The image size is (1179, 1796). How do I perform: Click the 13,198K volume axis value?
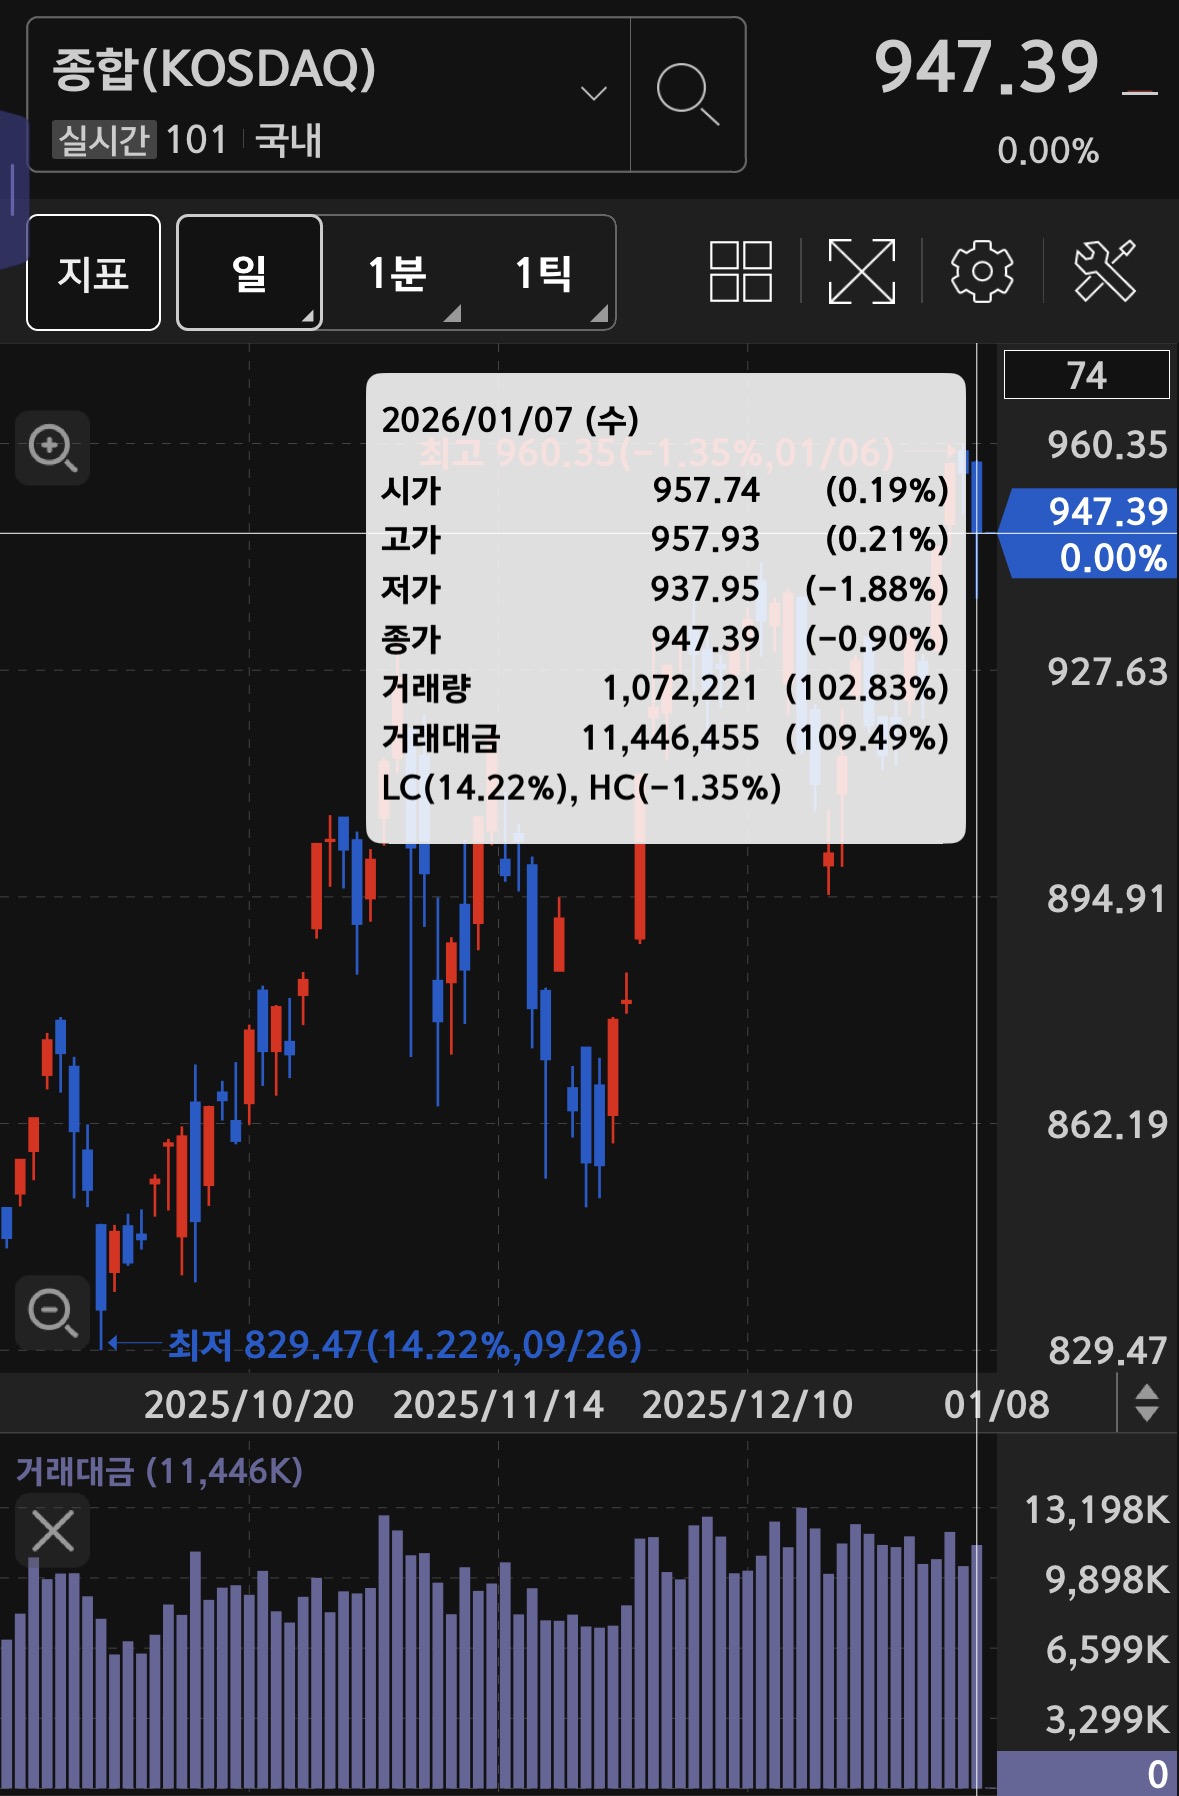pos(1097,1510)
